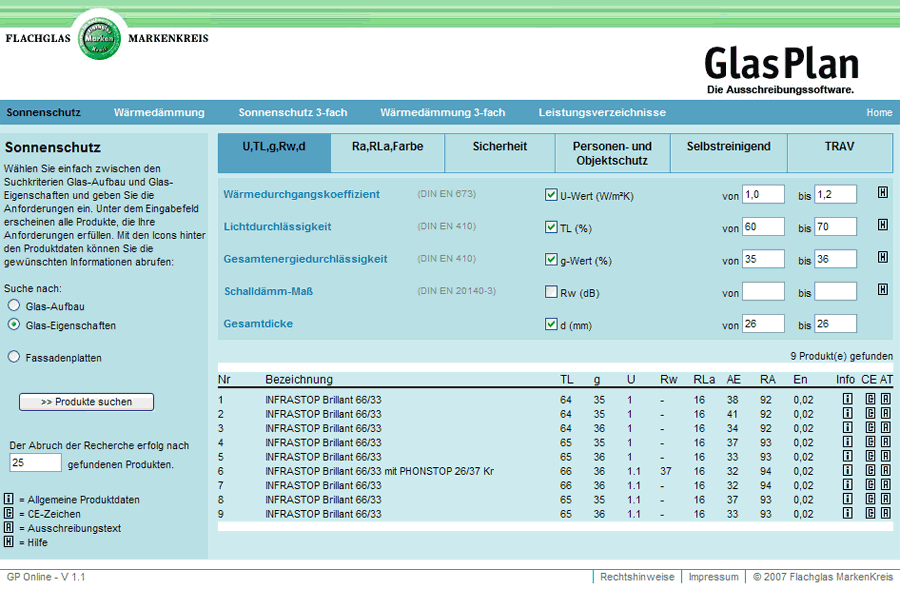Show product info for result row 6
The image size is (900, 589).
847,471
